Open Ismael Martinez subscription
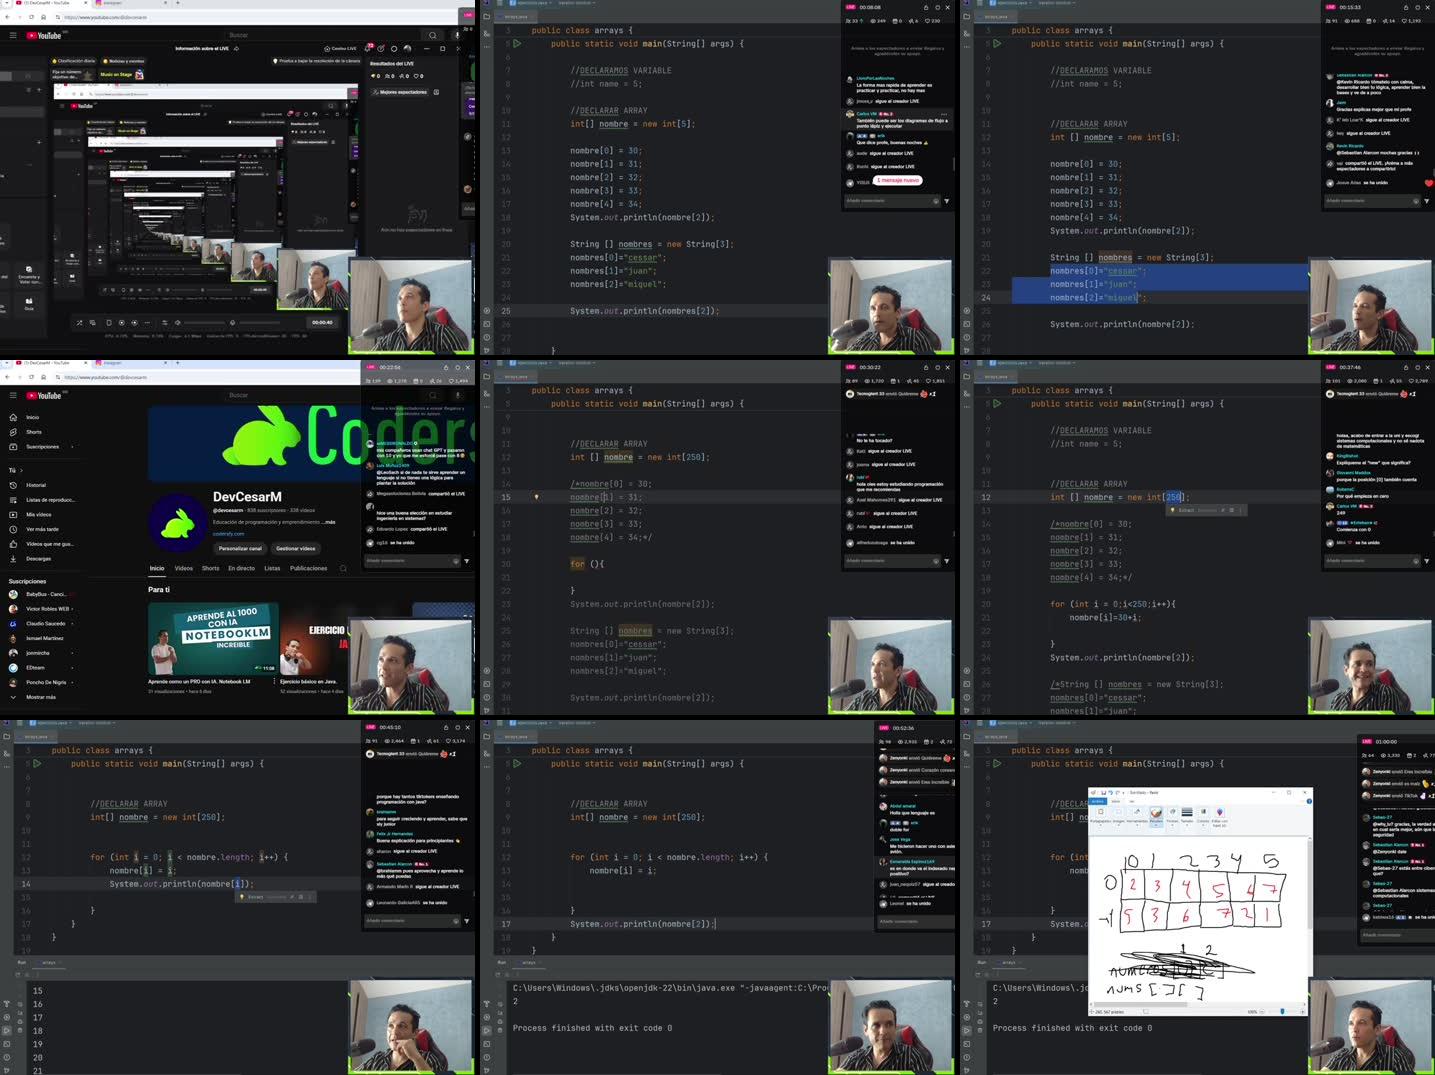Viewport: 1435px width, 1075px height. click(37, 638)
